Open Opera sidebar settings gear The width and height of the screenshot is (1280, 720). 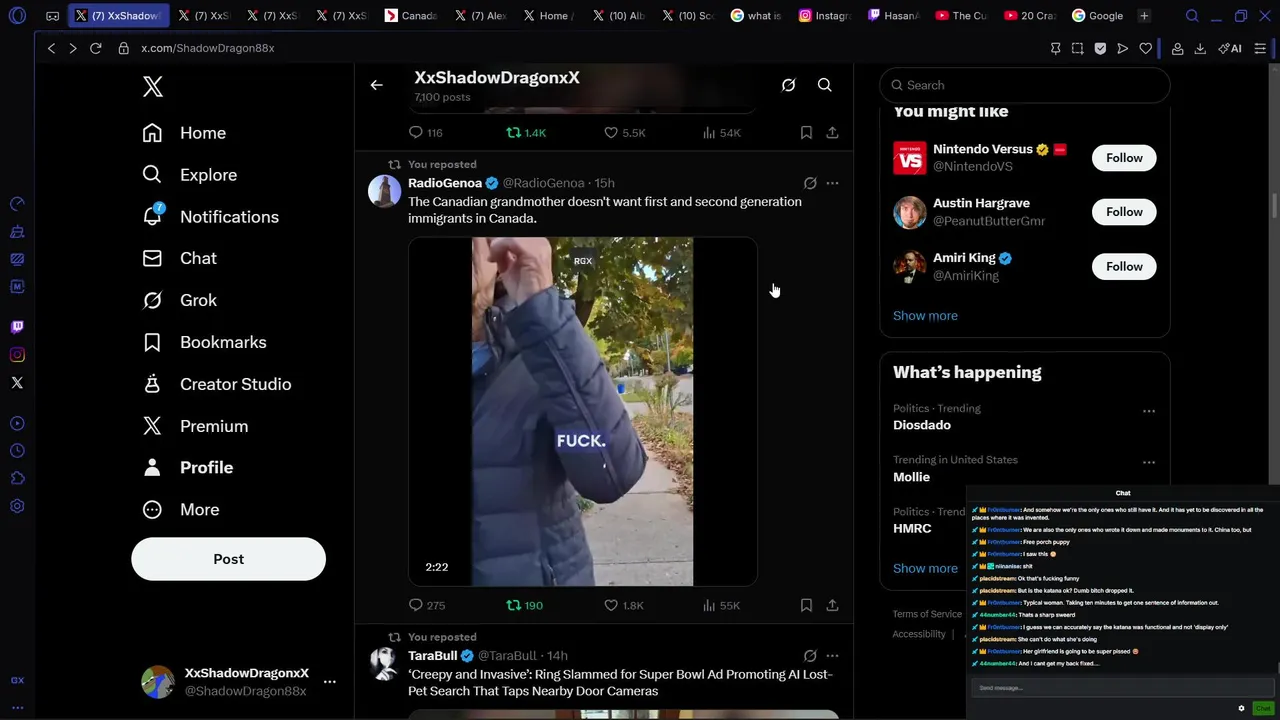[x=17, y=507]
